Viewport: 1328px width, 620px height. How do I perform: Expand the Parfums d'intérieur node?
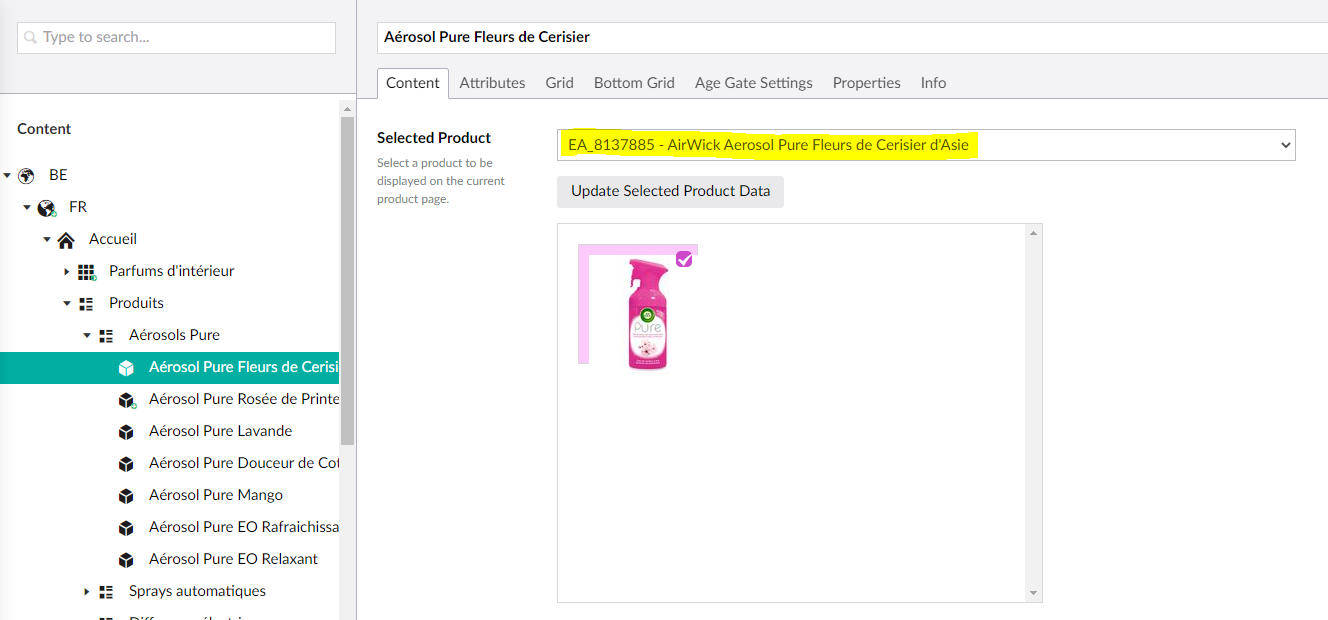pyautogui.click(x=67, y=271)
